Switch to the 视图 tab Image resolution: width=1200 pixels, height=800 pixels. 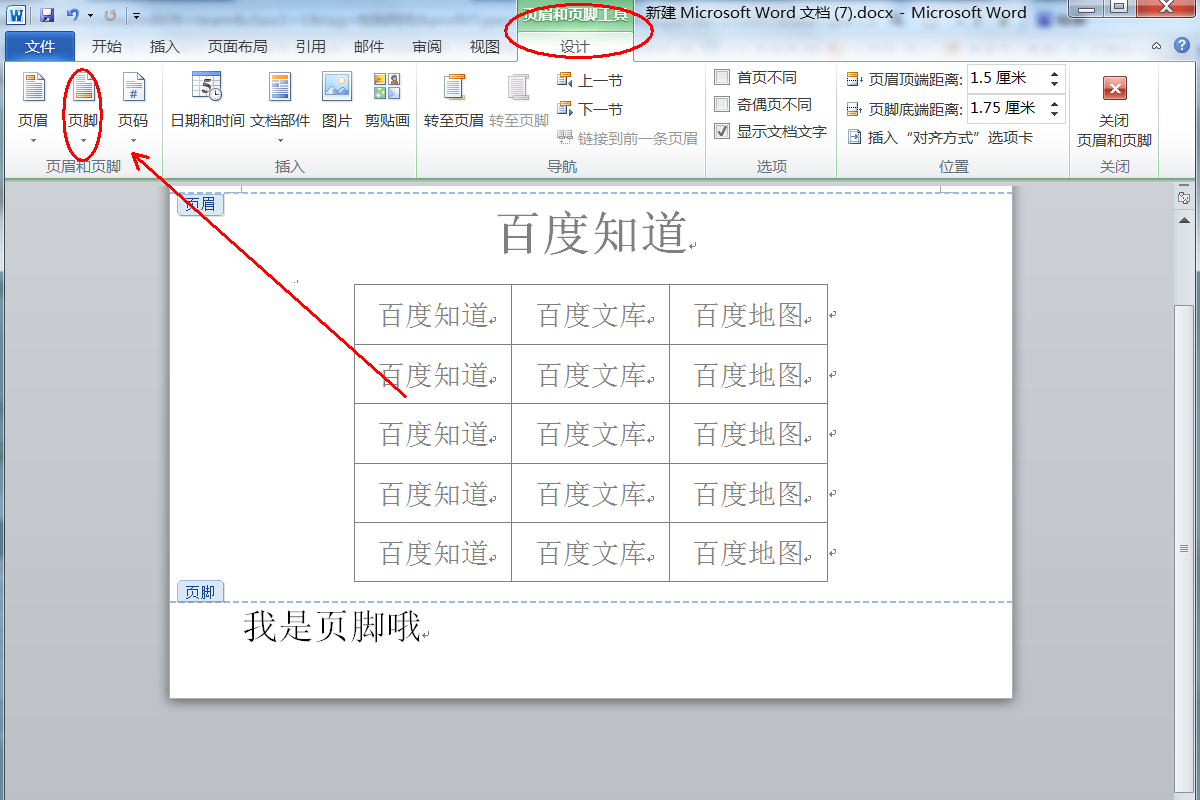(x=485, y=46)
